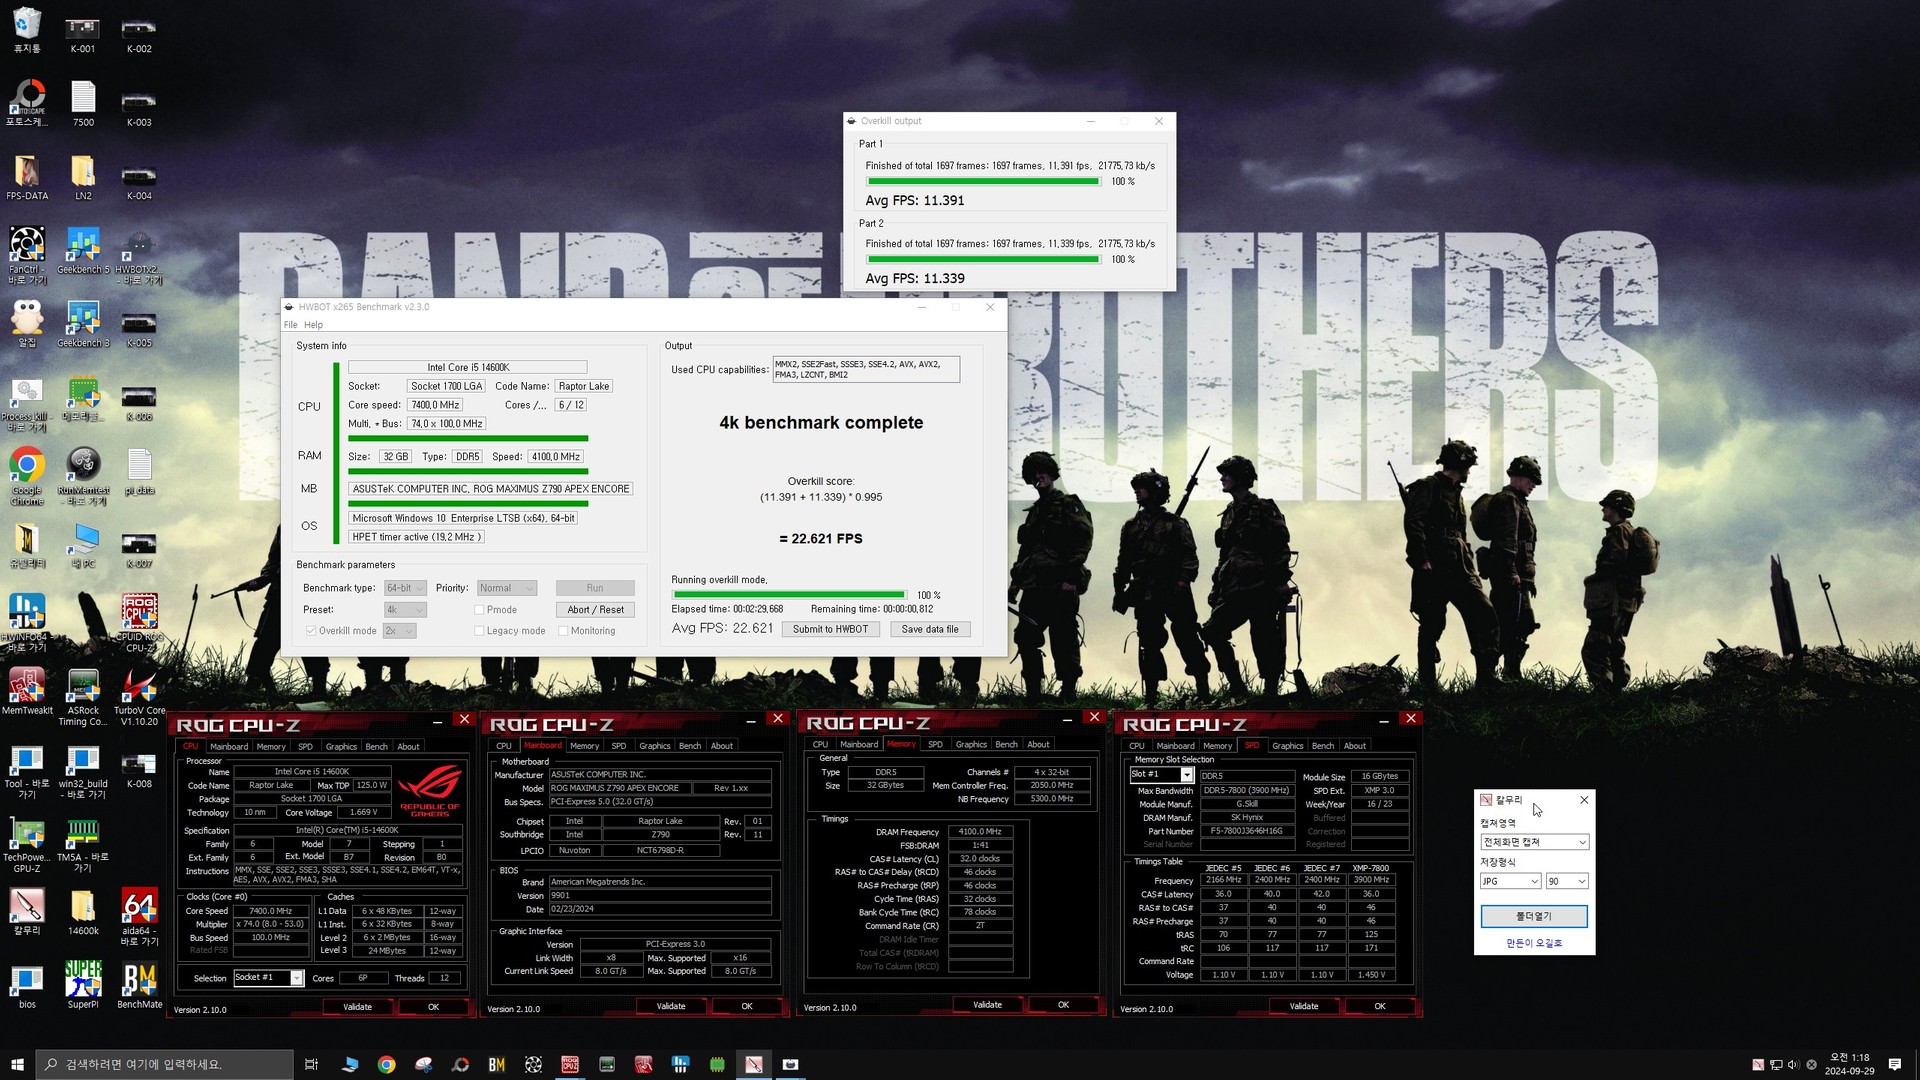Launch TurboV Core V1.10.20 icon

tap(139, 697)
